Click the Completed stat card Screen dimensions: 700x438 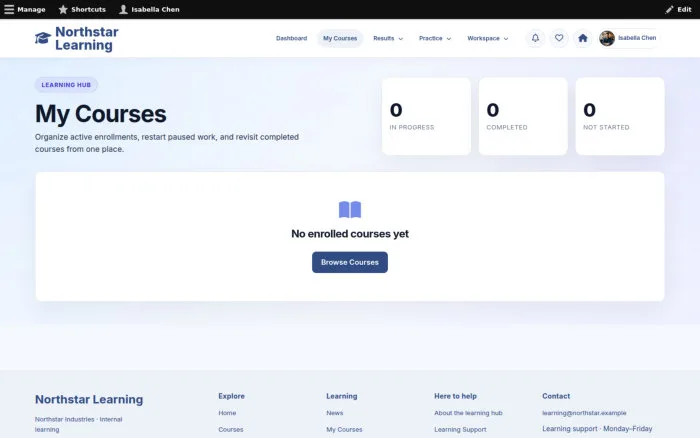(523, 117)
